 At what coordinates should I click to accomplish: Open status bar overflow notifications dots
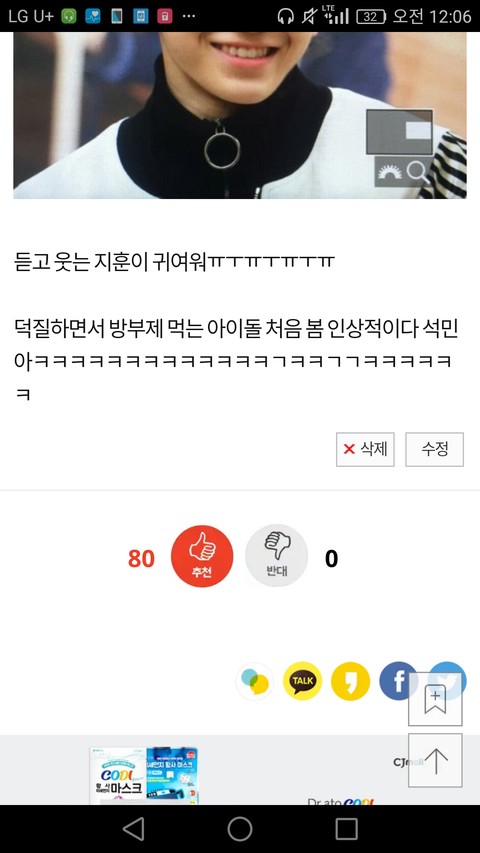point(188,16)
